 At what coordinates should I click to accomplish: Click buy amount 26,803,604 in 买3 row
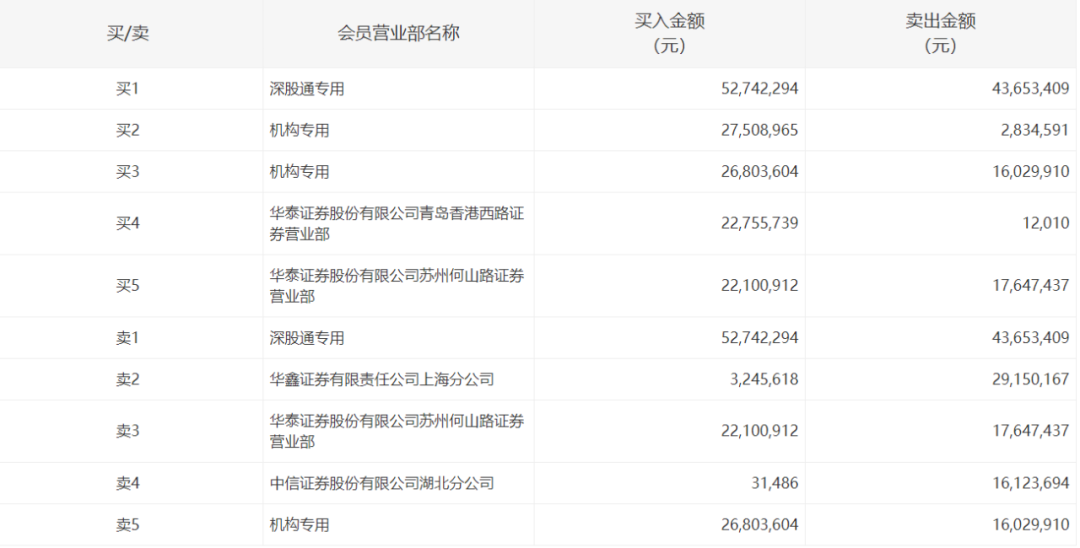click(x=760, y=171)
